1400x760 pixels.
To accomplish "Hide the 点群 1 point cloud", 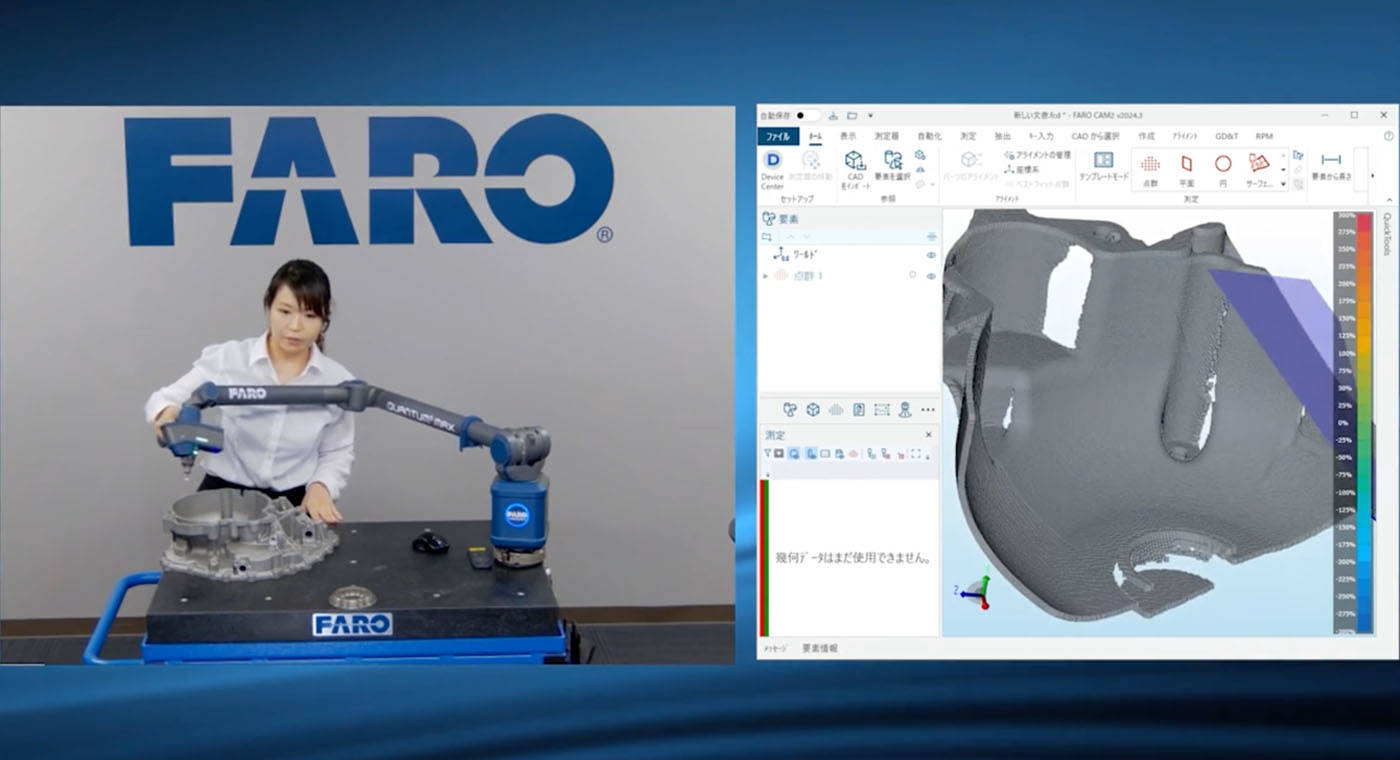I will [931, 276].
